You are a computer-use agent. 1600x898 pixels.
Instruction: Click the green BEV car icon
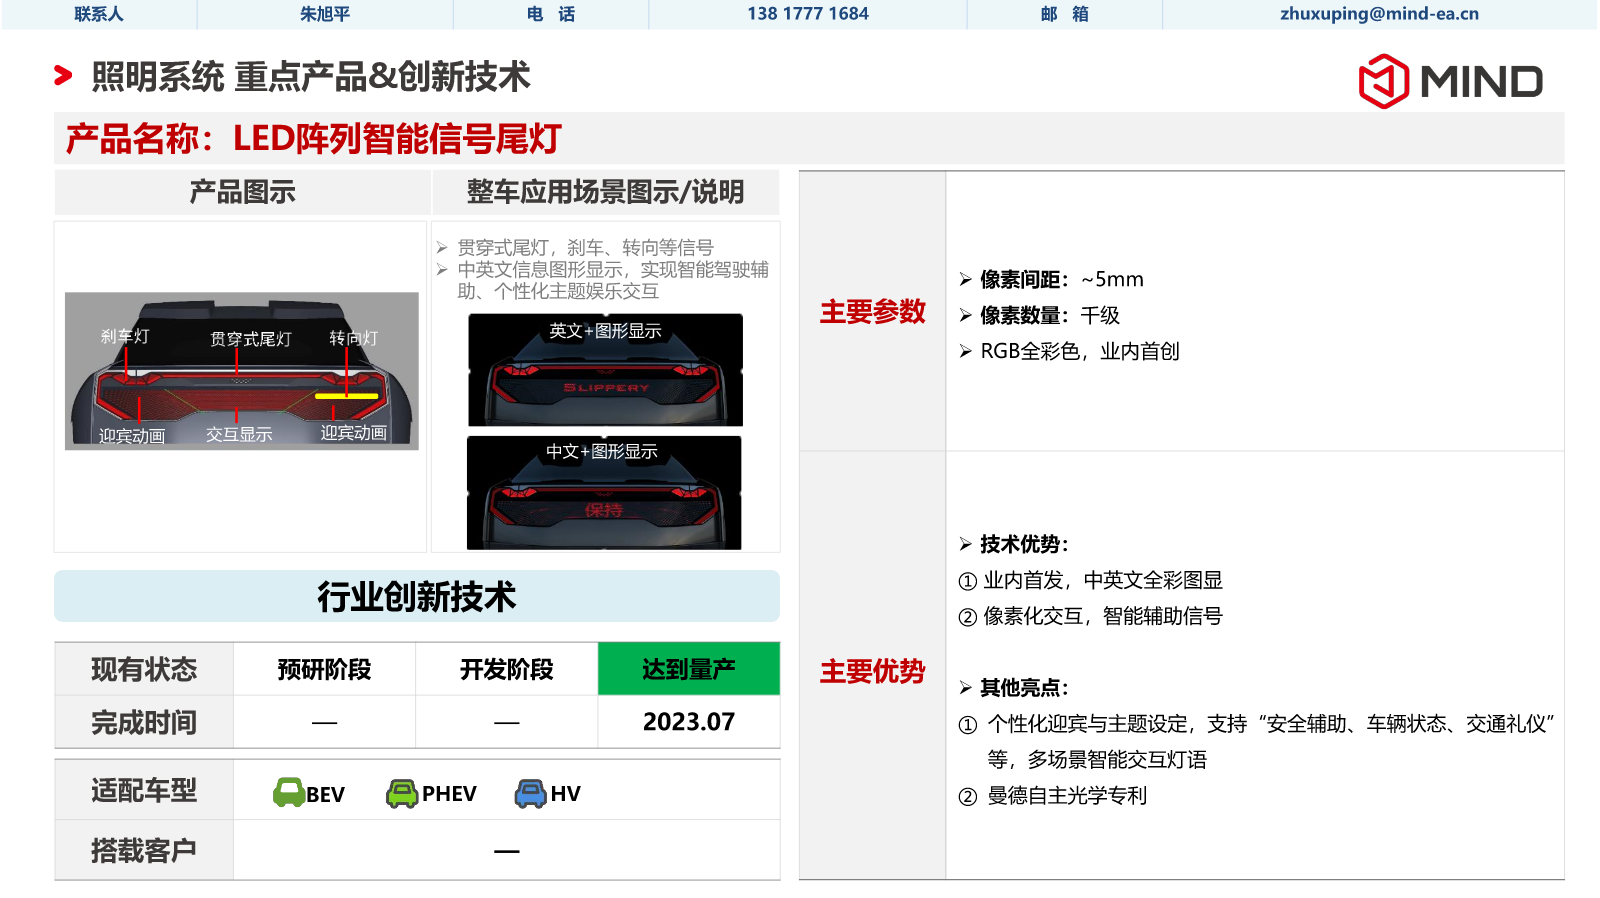(288, 793)
